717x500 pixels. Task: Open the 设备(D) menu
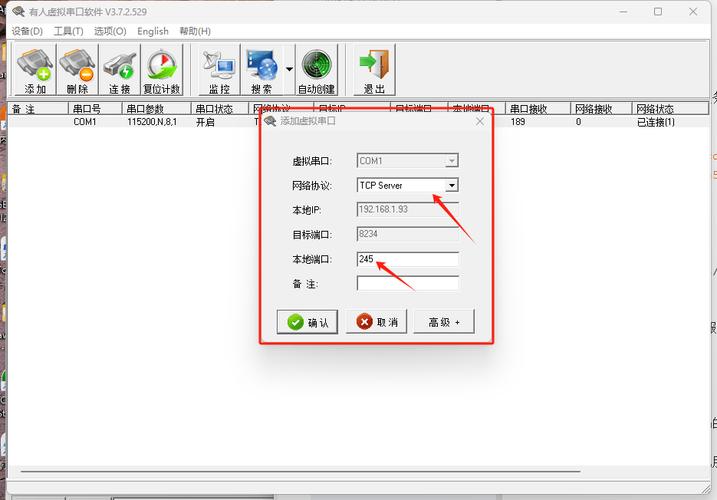pyautogui.click(x=27, y=31)
